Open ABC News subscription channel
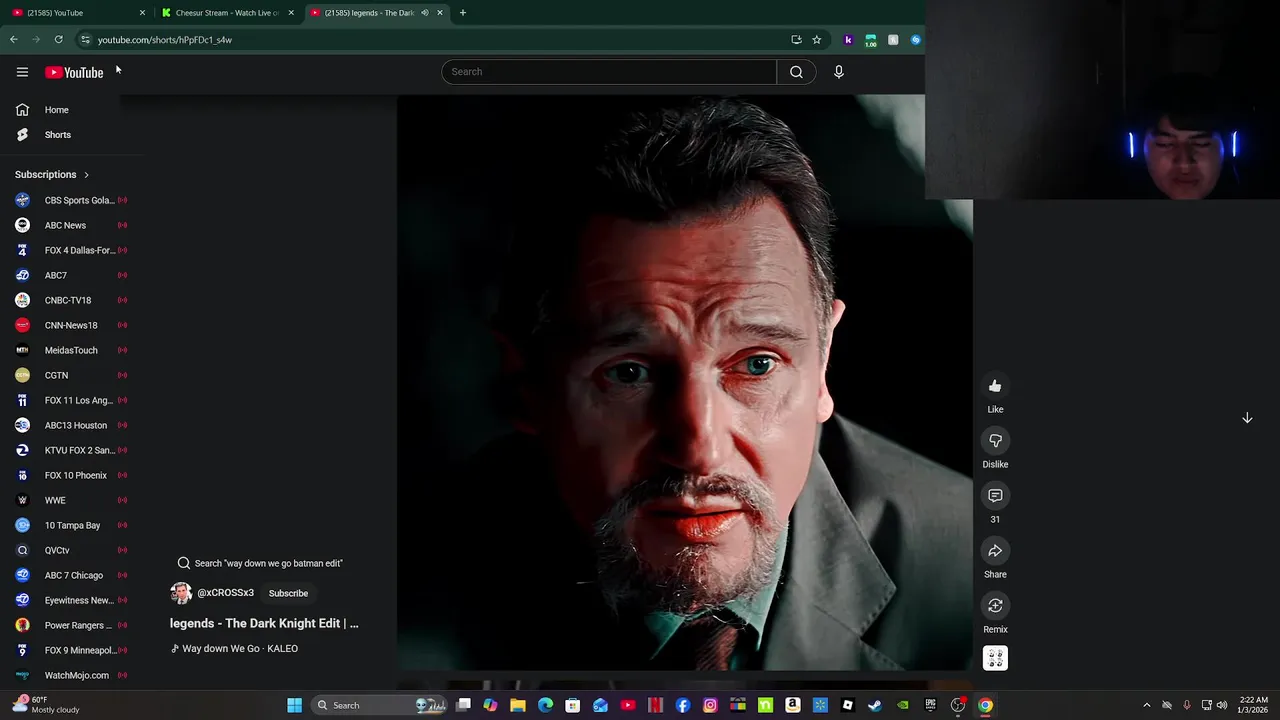The image size is (1280, 720). click(x=72, y=225)
